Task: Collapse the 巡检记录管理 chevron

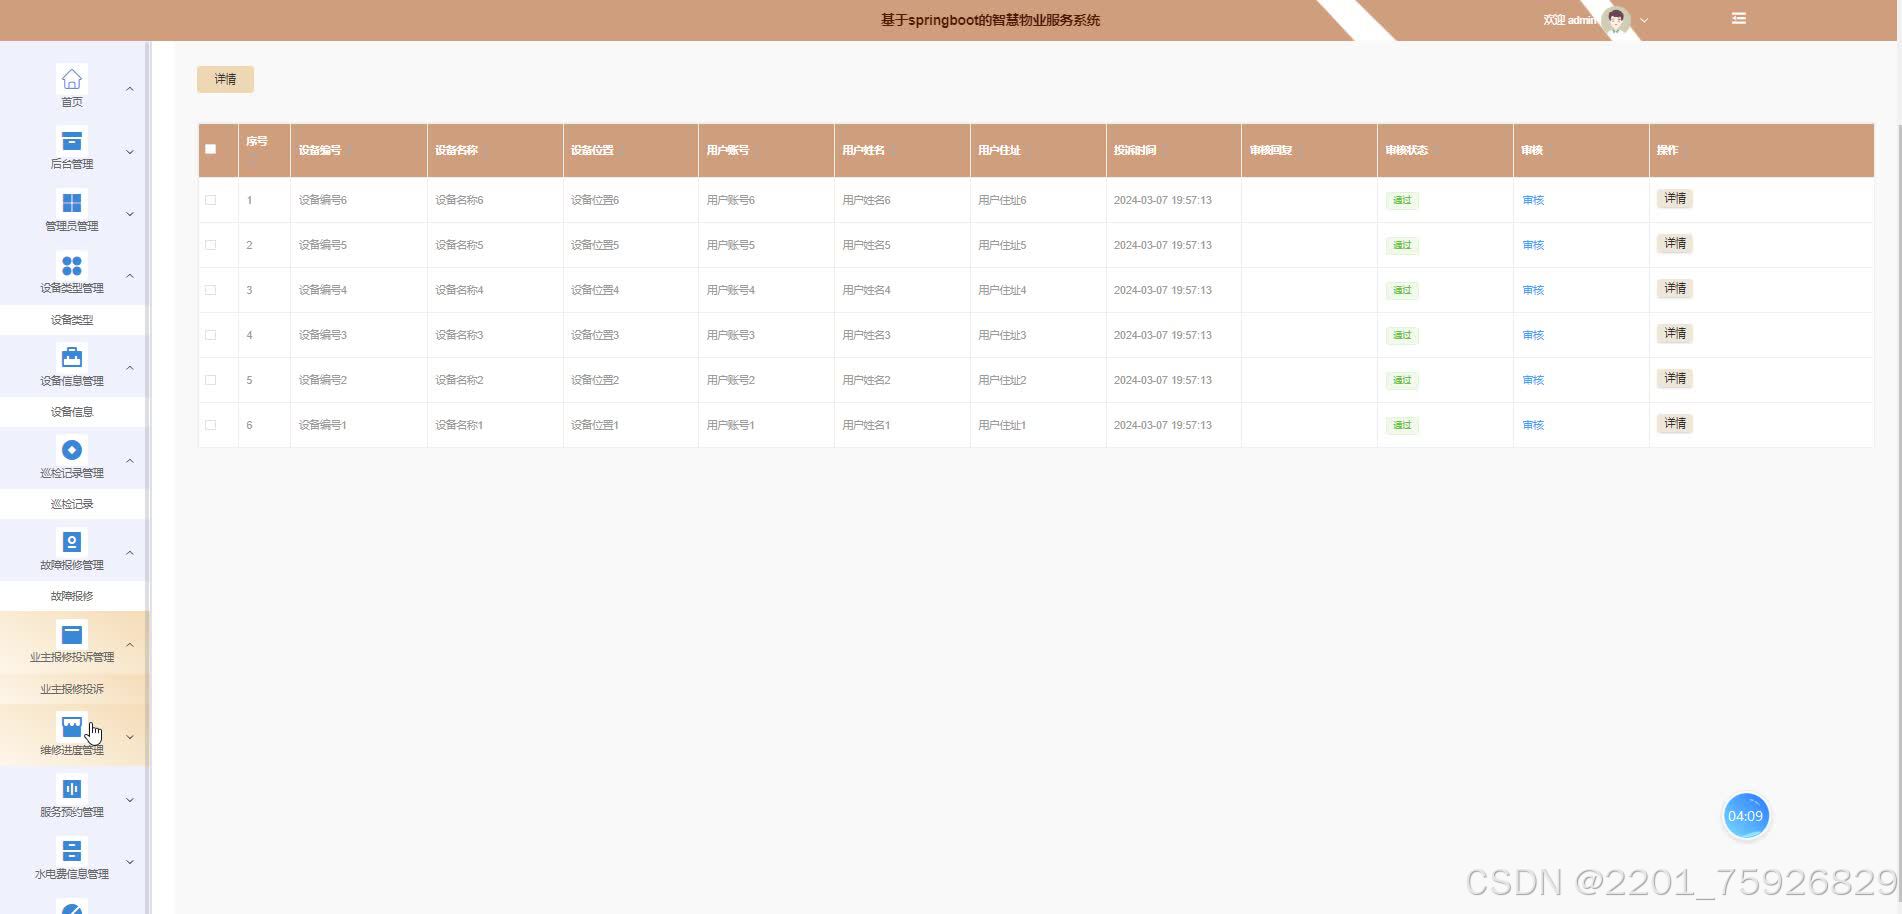Action: (x=130, y=460)
